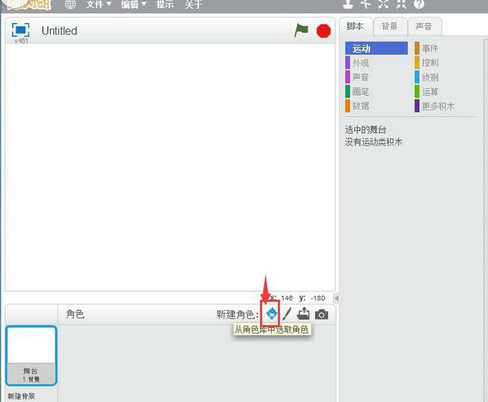Select the 外观 looks block category
This screenshot has height=402, width=488.
tap(357, 63)
